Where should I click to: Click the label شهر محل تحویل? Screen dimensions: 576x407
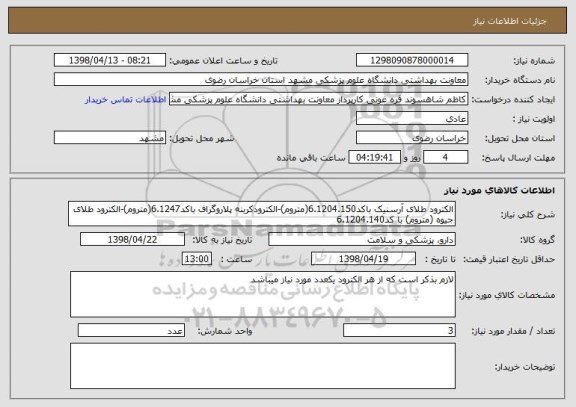tap(202, 139)
